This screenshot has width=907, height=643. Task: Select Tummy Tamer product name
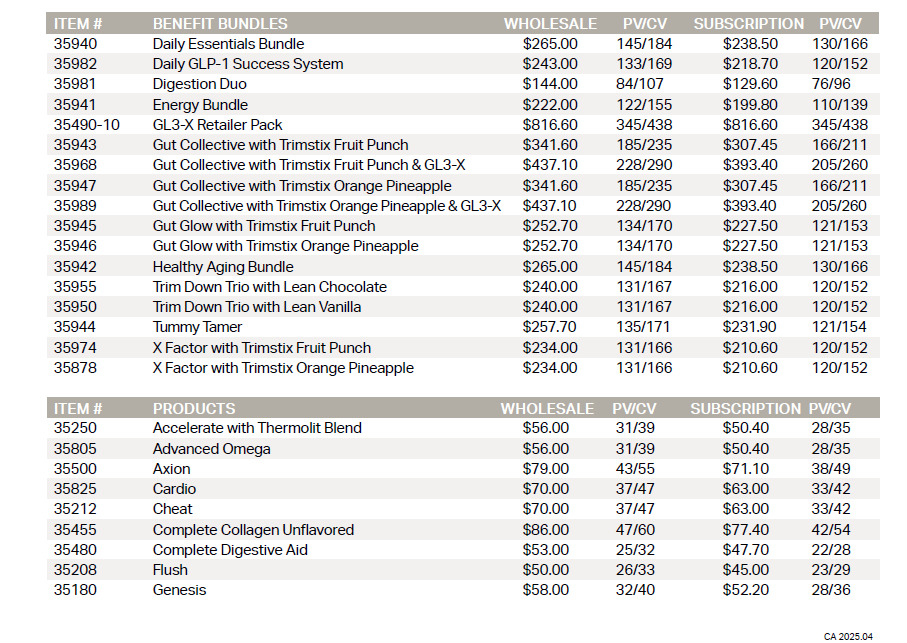pos(197,327)
